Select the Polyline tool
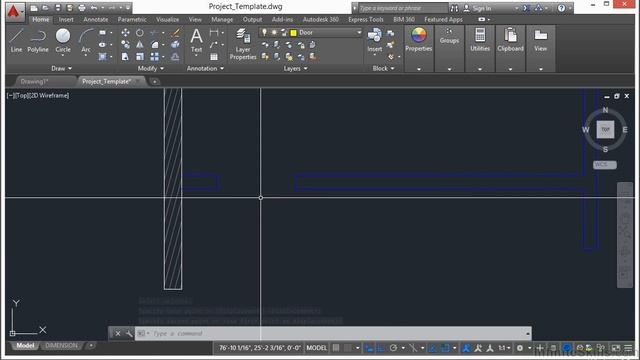The image size is (640, 360). tap(38, 40)
